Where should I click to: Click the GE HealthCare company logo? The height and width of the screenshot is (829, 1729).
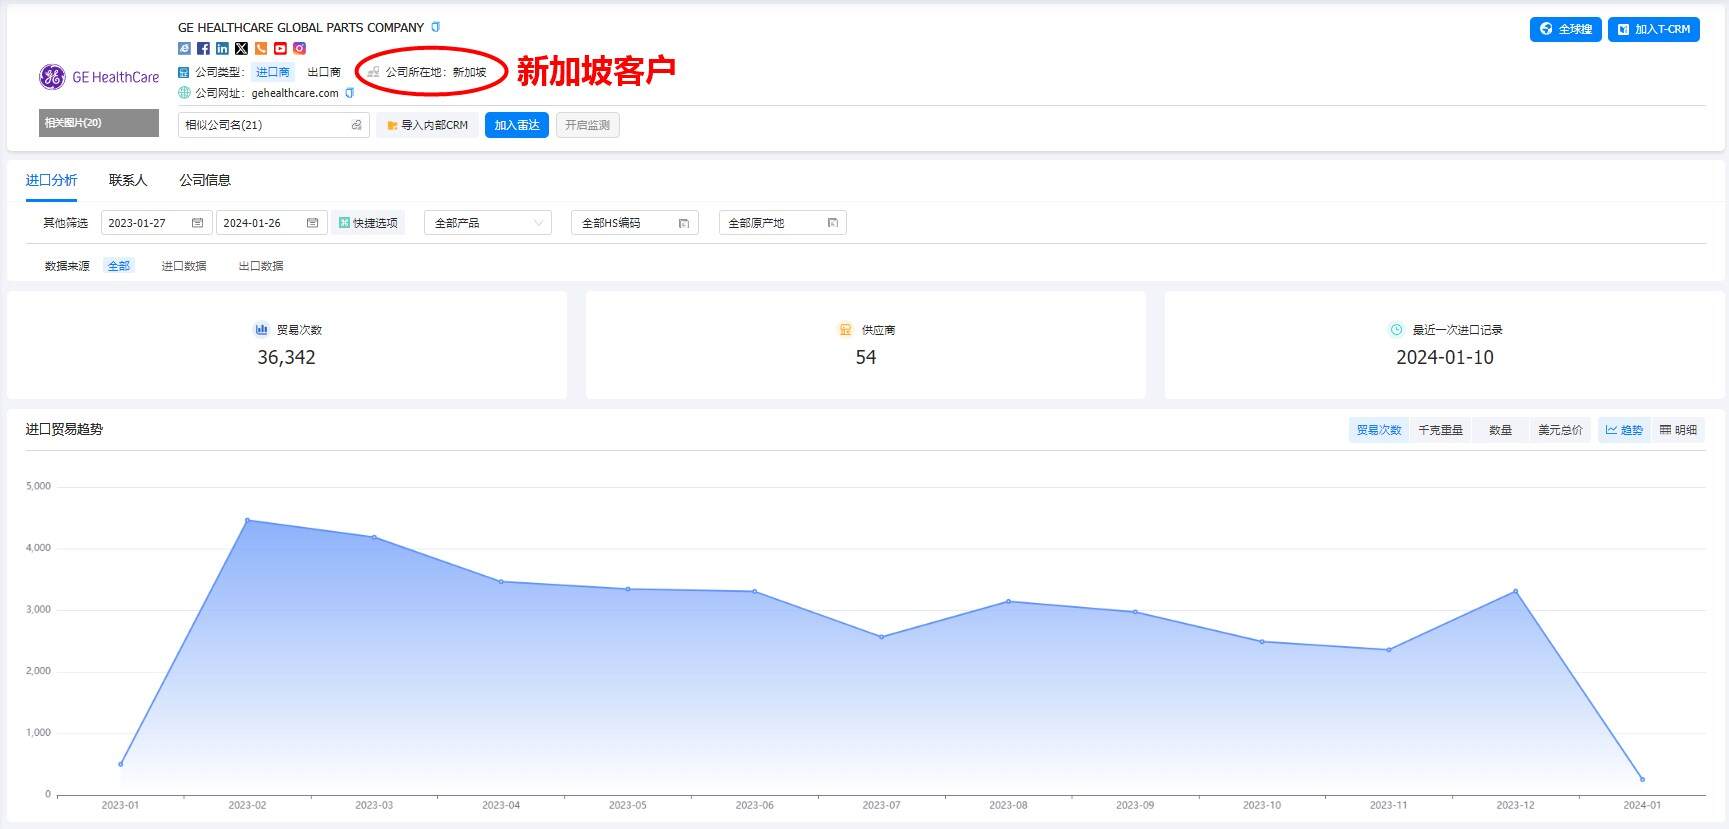pos(99,77)
